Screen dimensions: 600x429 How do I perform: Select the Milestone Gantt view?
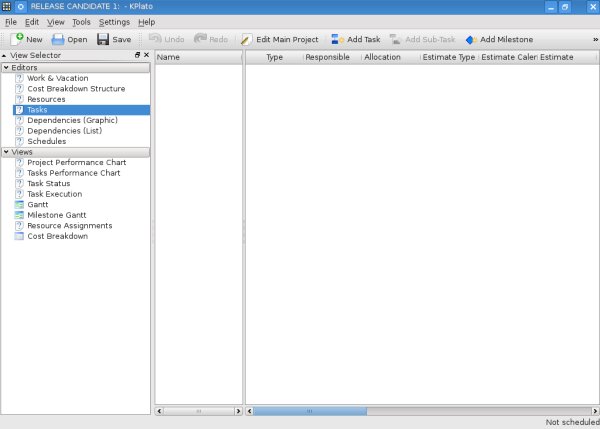click(19, 215)
